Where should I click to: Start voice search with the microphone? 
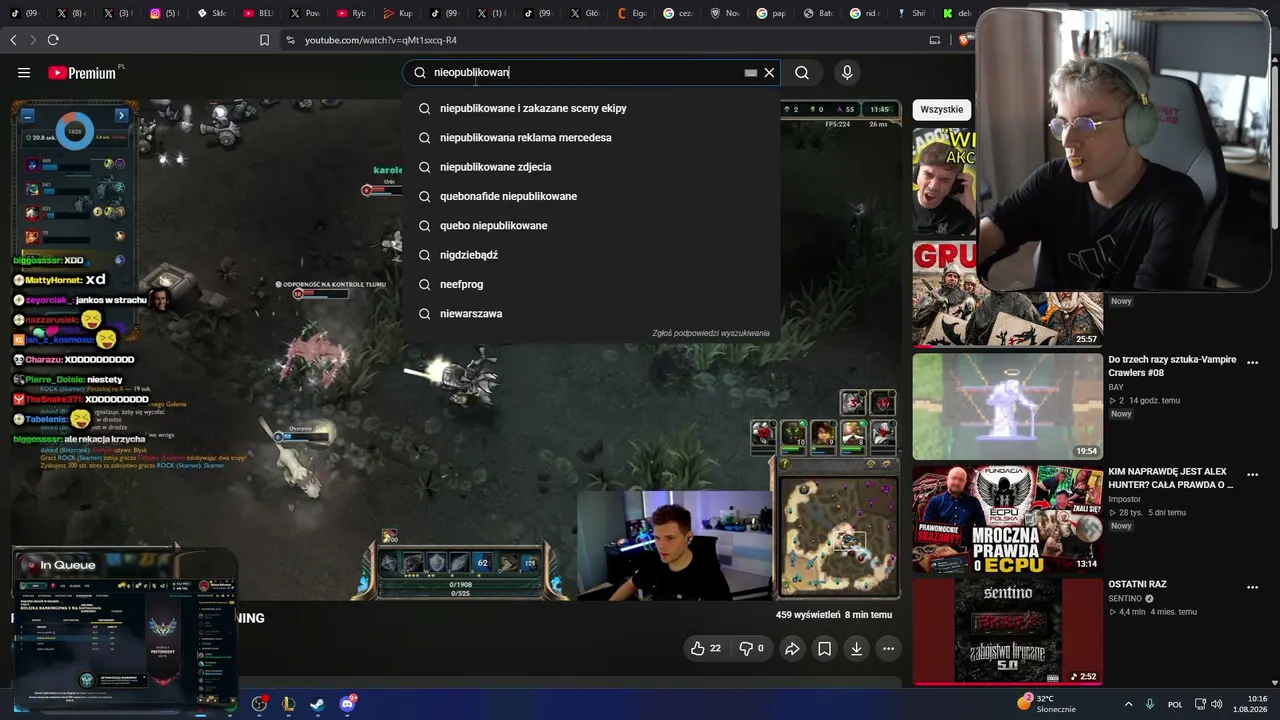[847, 72]
